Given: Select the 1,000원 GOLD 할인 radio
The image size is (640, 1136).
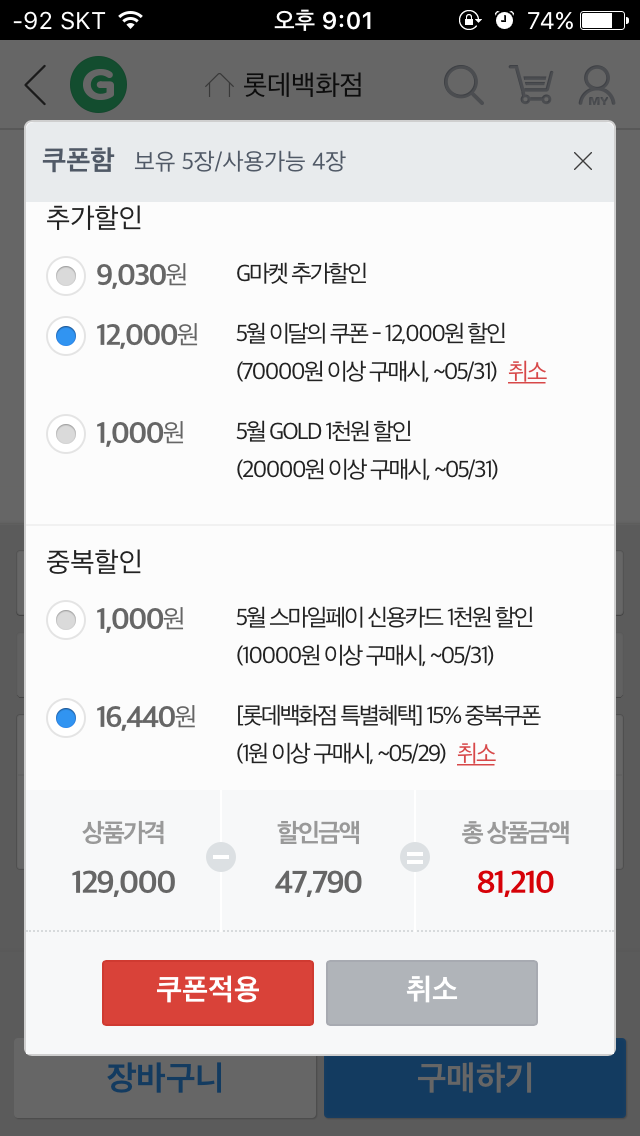Looking at the screenshot, I should (67, 433).
